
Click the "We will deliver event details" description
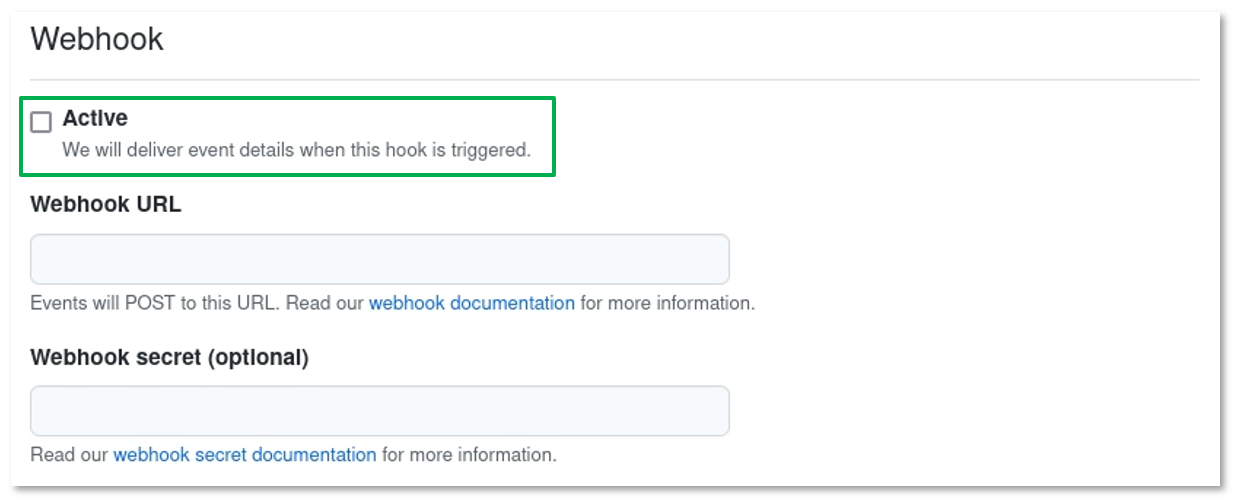click(x=296, y=150)
